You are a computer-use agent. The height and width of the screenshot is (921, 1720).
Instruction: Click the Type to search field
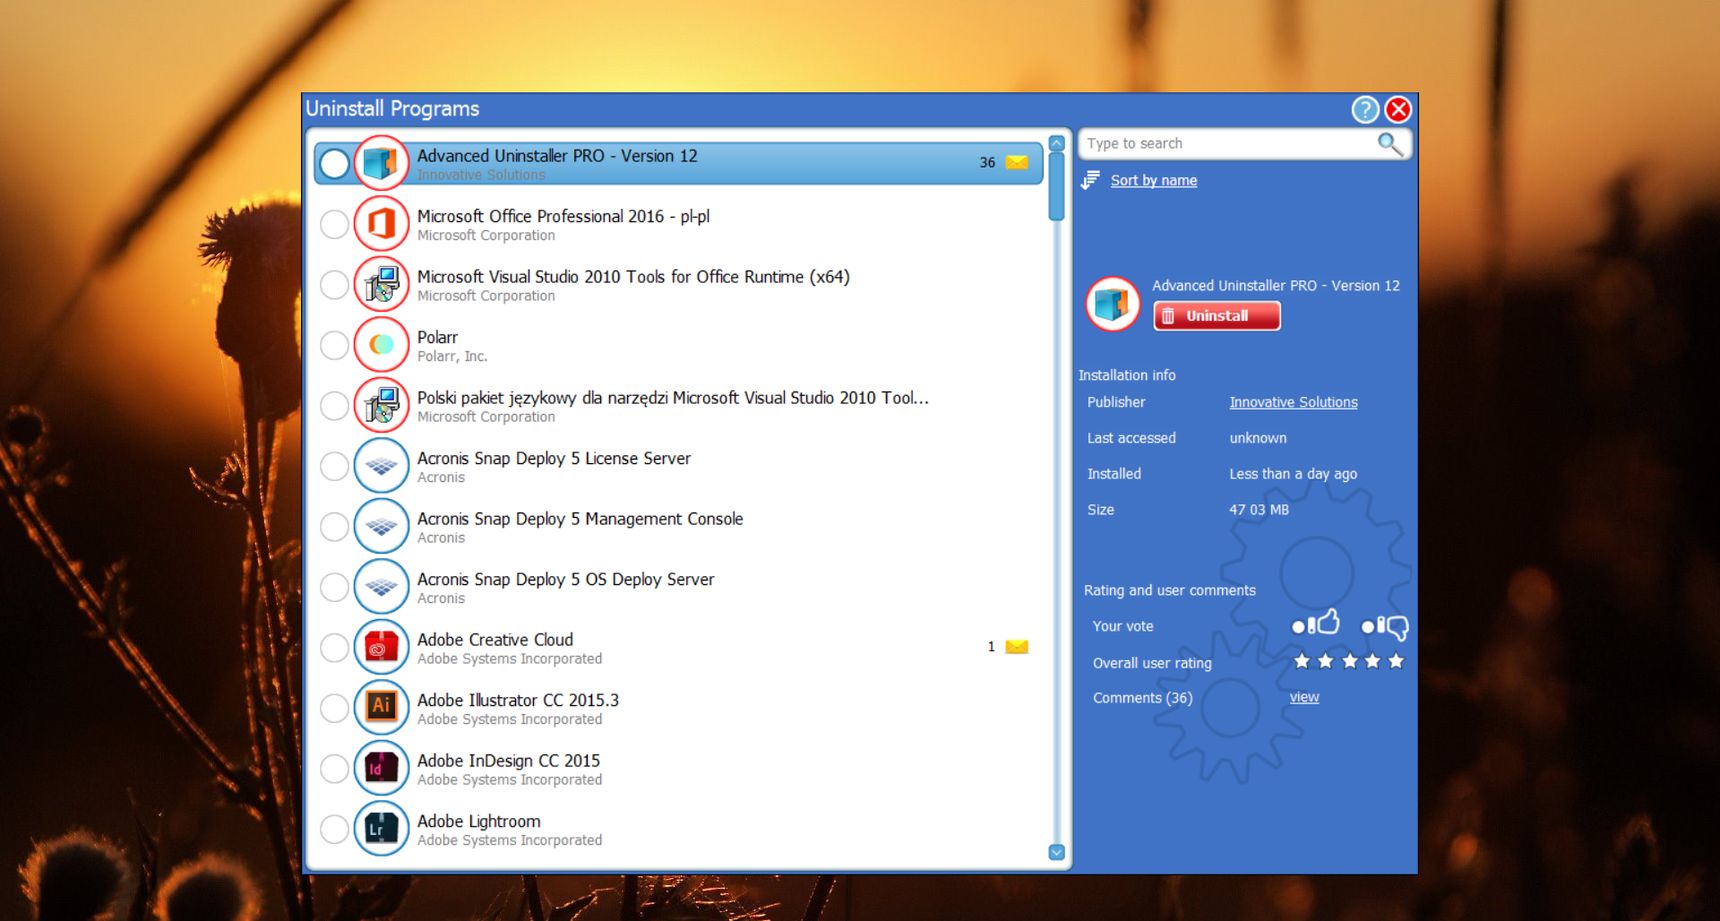(x=1230, y=144)
